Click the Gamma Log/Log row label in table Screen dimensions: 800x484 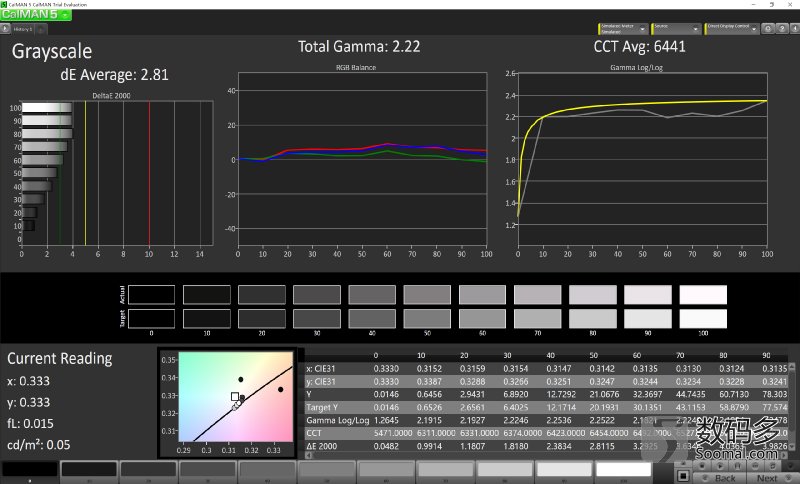(337, 420)
